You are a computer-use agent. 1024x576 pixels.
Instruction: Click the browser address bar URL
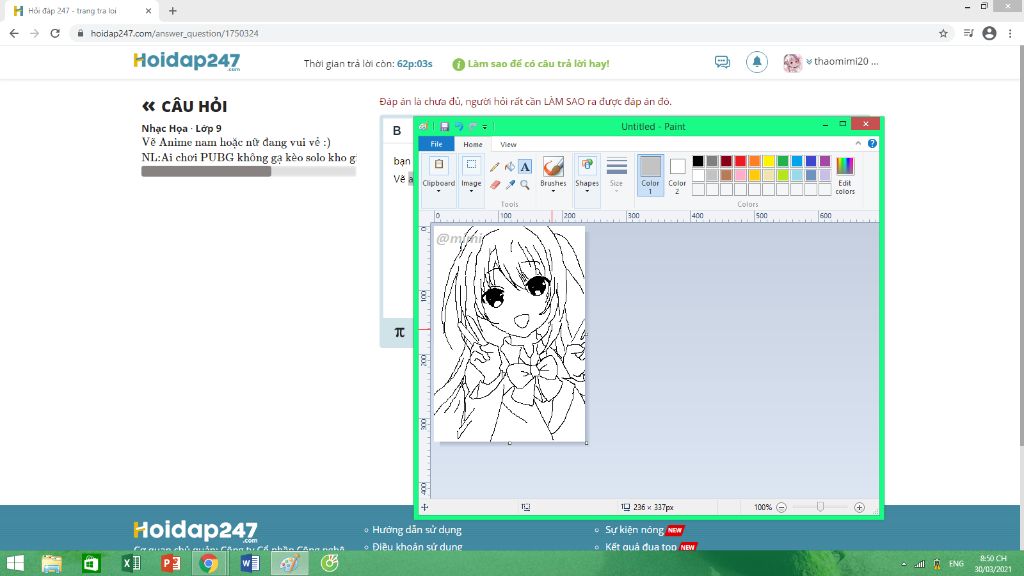174,33
